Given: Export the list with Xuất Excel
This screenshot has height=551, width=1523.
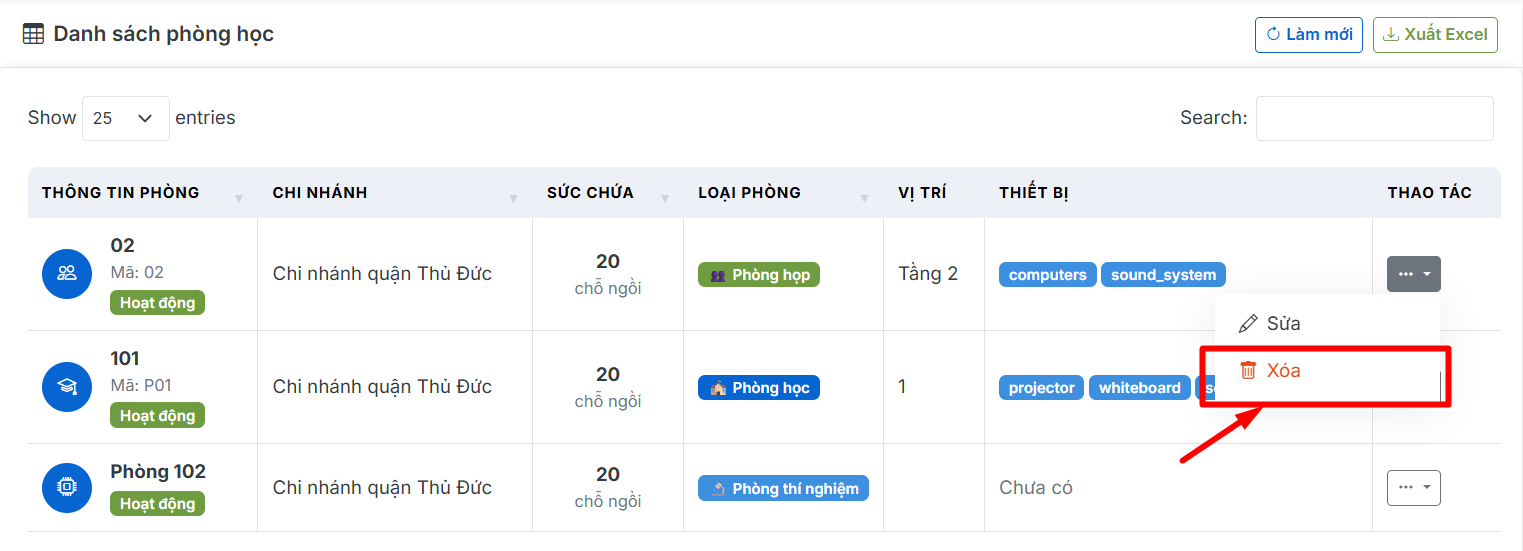Looking at the screenshot, I should click(x=1435, y=34).
